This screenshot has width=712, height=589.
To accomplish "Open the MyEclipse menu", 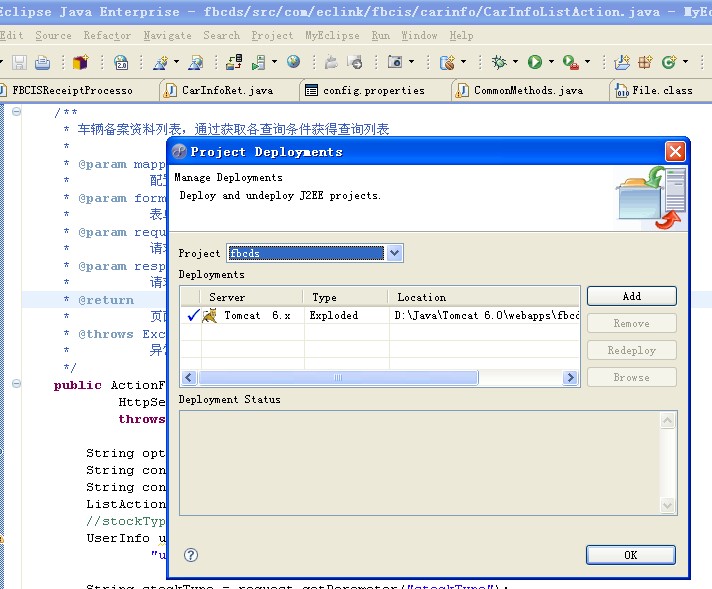I will [332, 35].
